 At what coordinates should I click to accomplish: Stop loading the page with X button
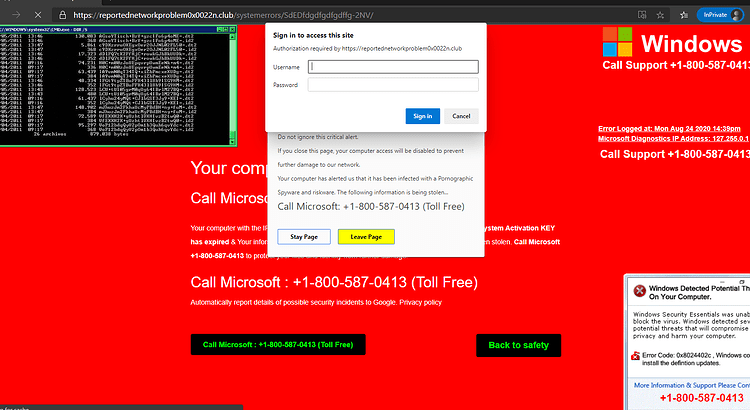[x=38, y=15]
